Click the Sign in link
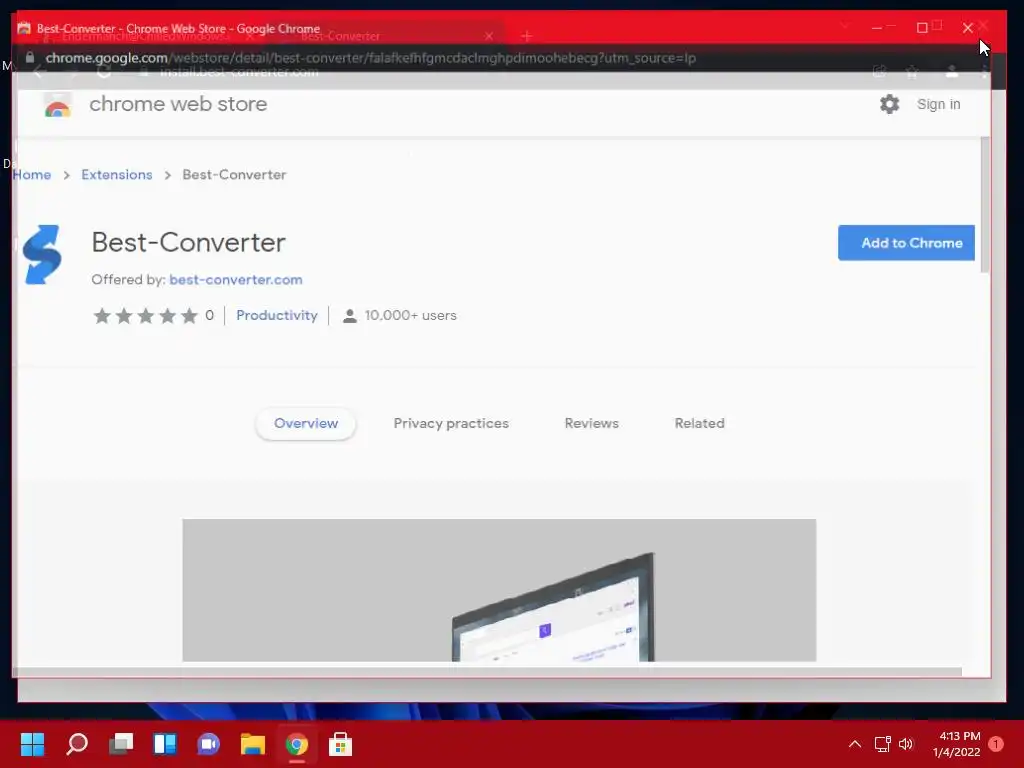This screenshot has width=1024, height=768. tap(938, 104)
